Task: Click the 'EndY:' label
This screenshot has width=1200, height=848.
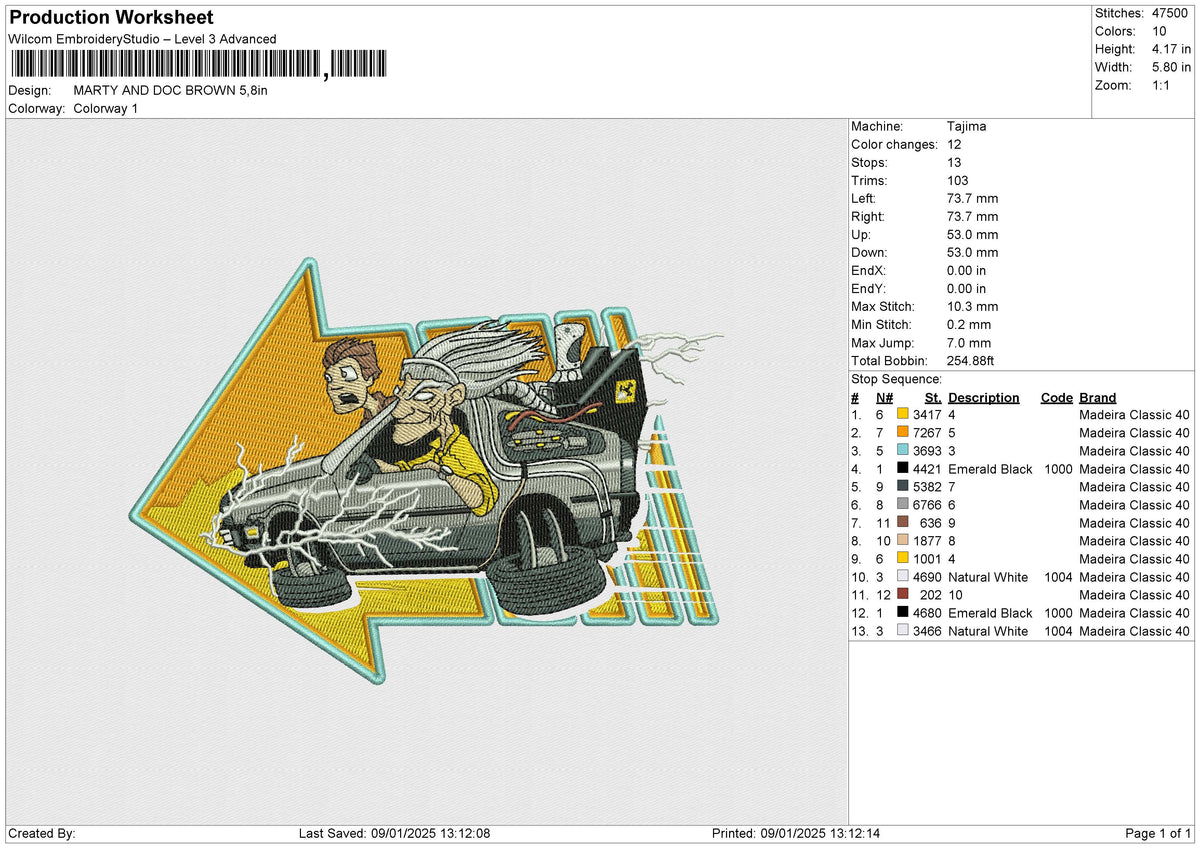Action: pos(868,288)
